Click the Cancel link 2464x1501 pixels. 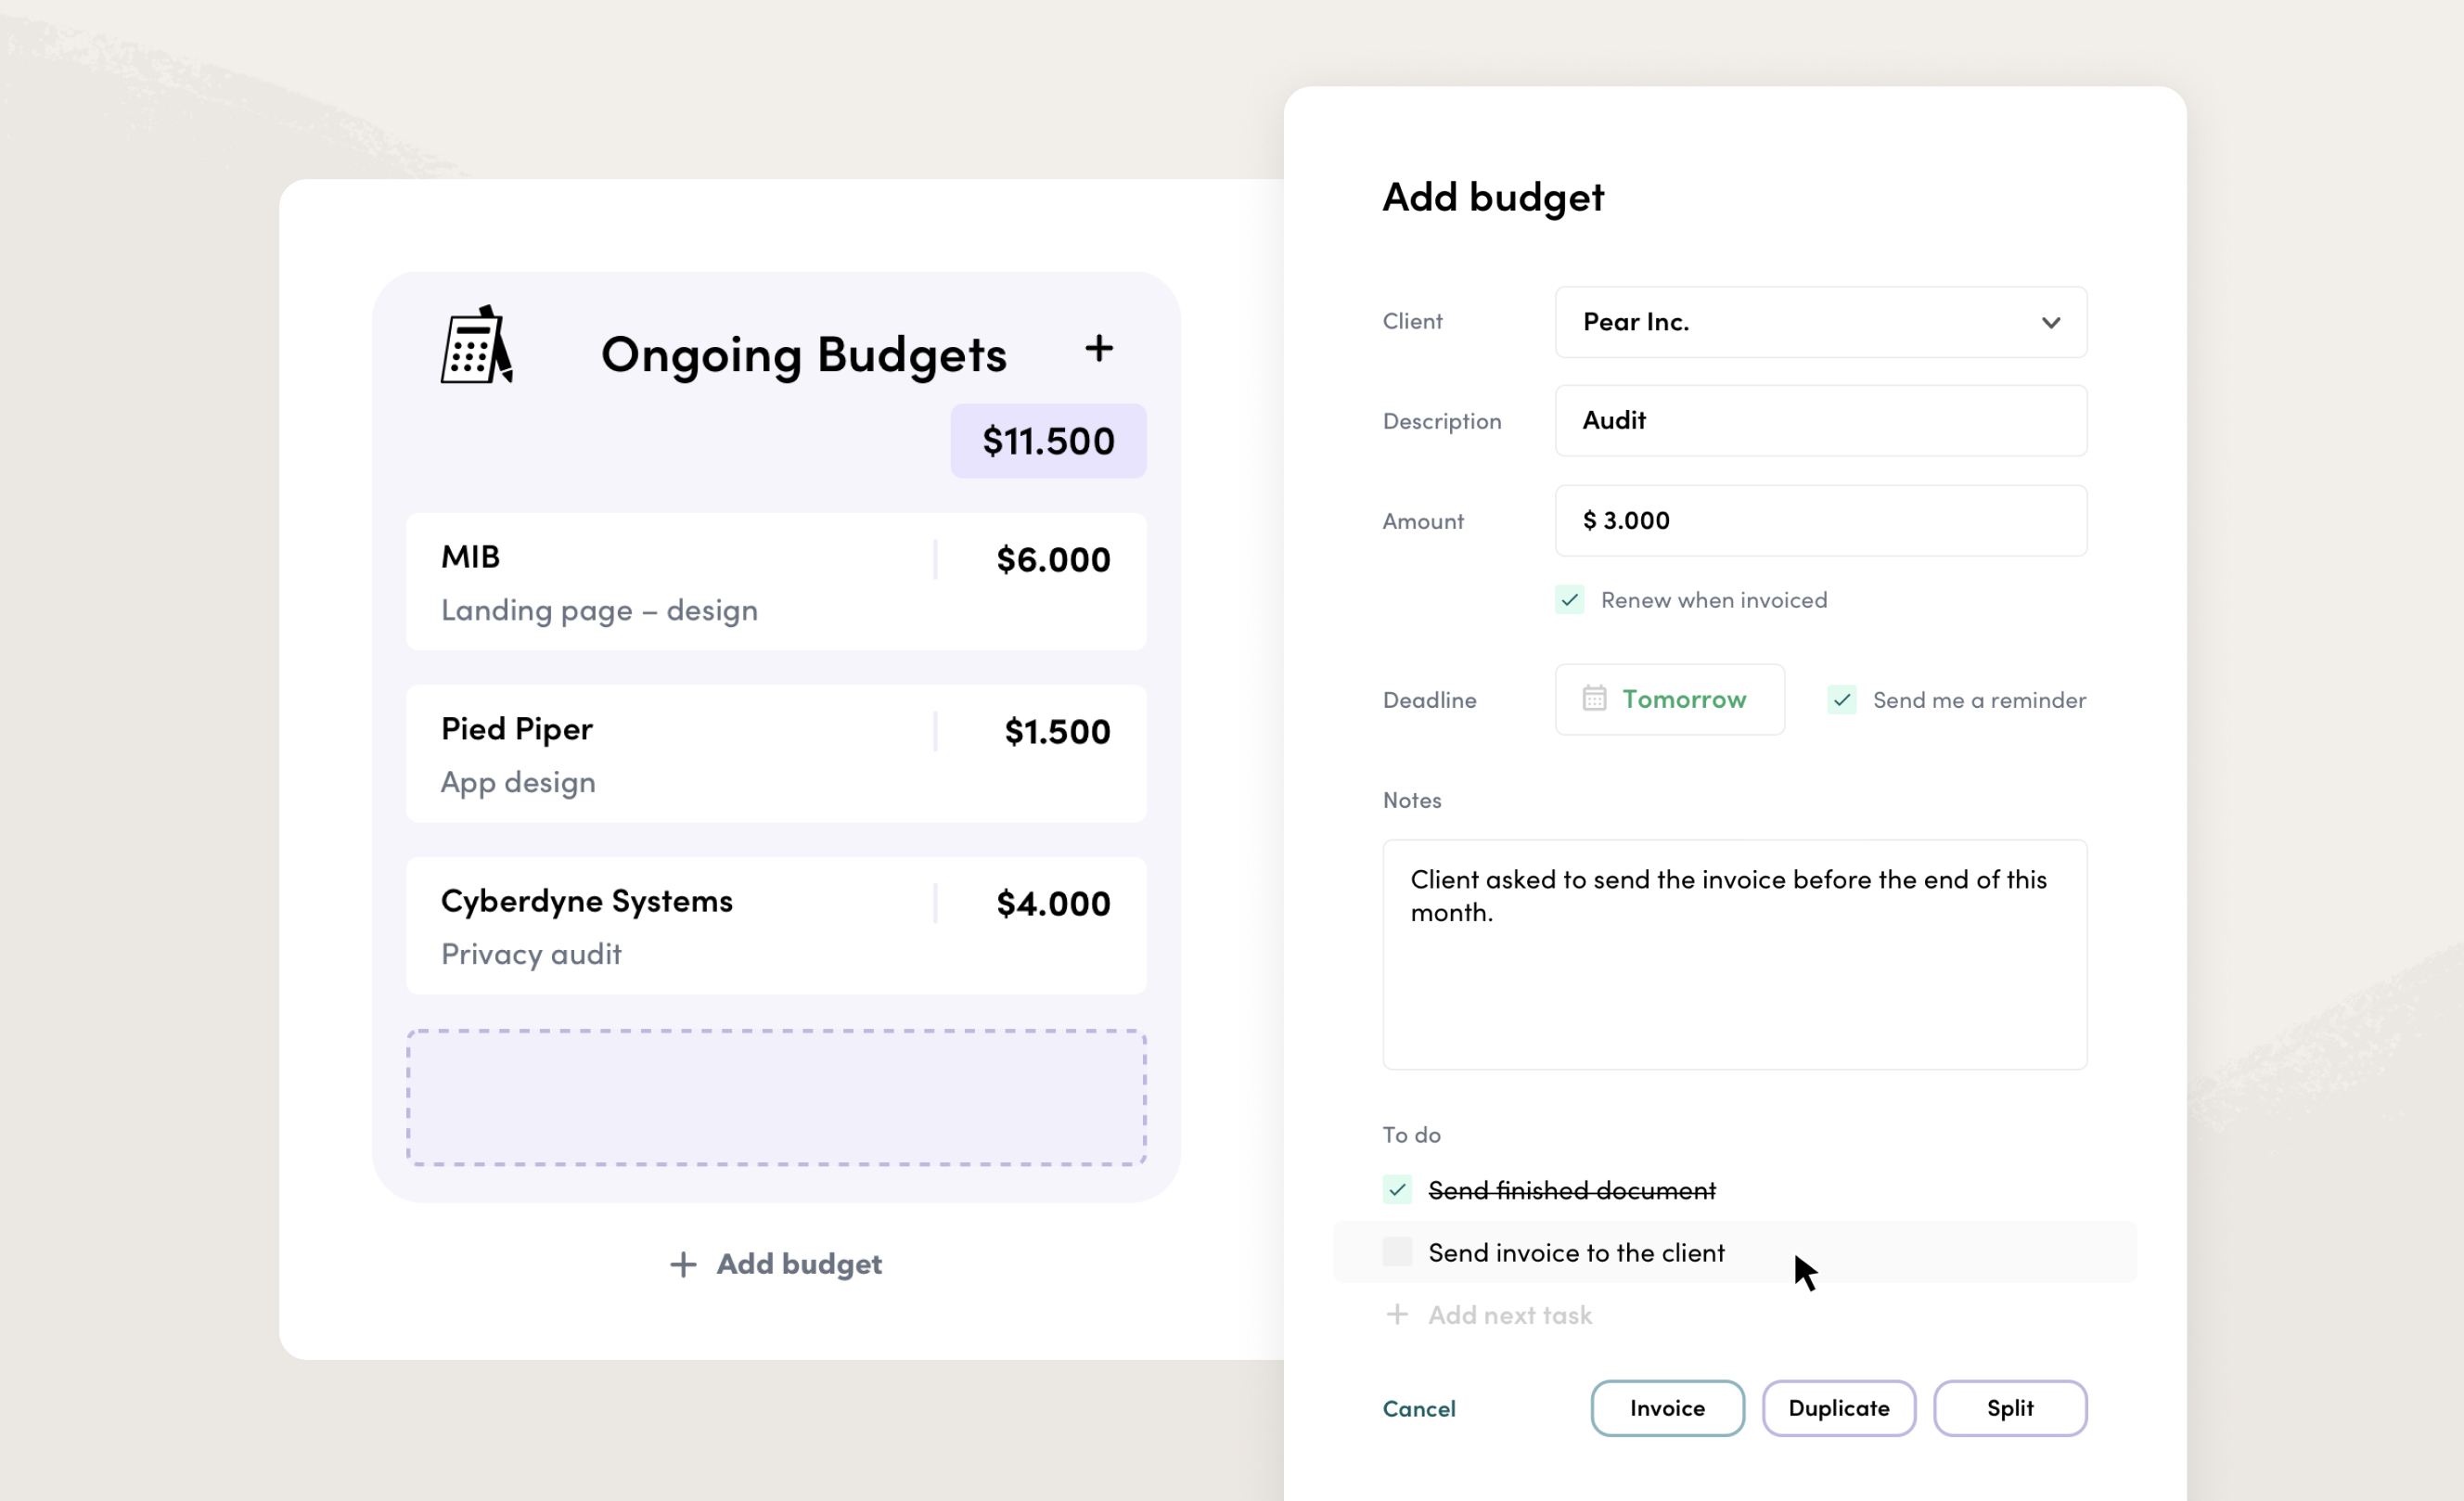(x=1419, y=1409)
